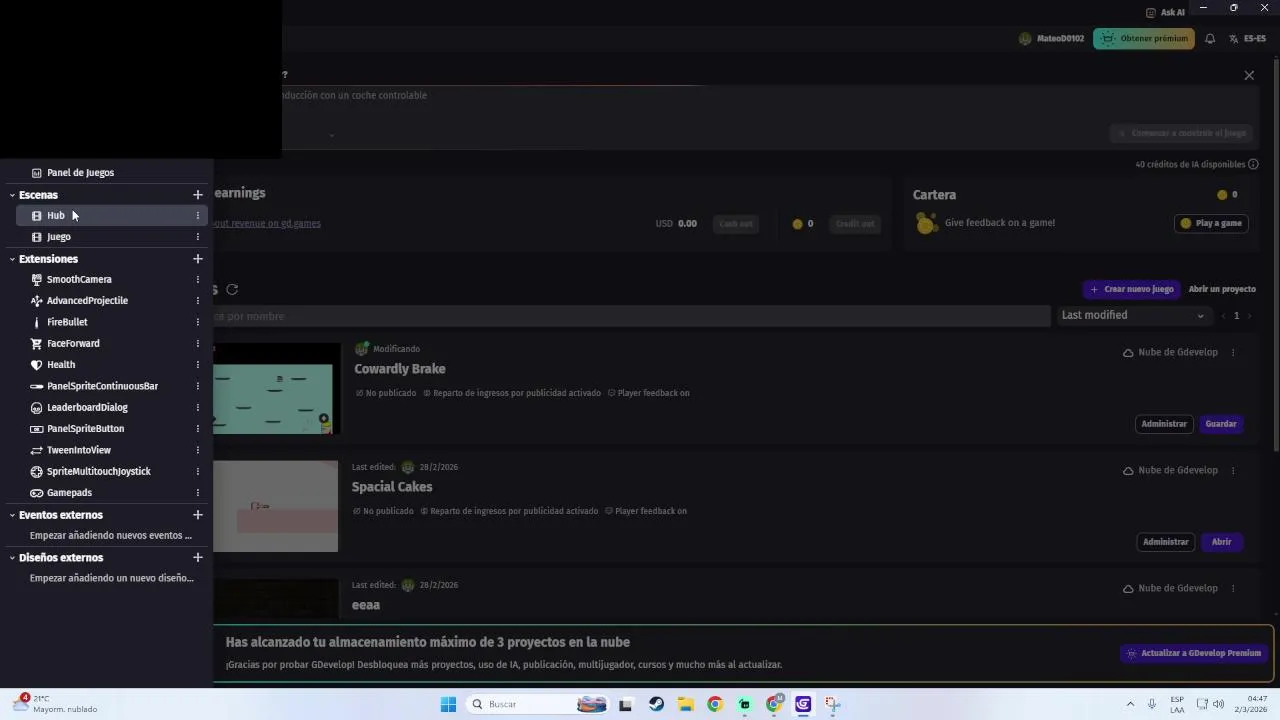The width and height of the screenshot is (1280, 720).
Task: Add external layout via Diseños externos plus
Action: click(197, 558)
